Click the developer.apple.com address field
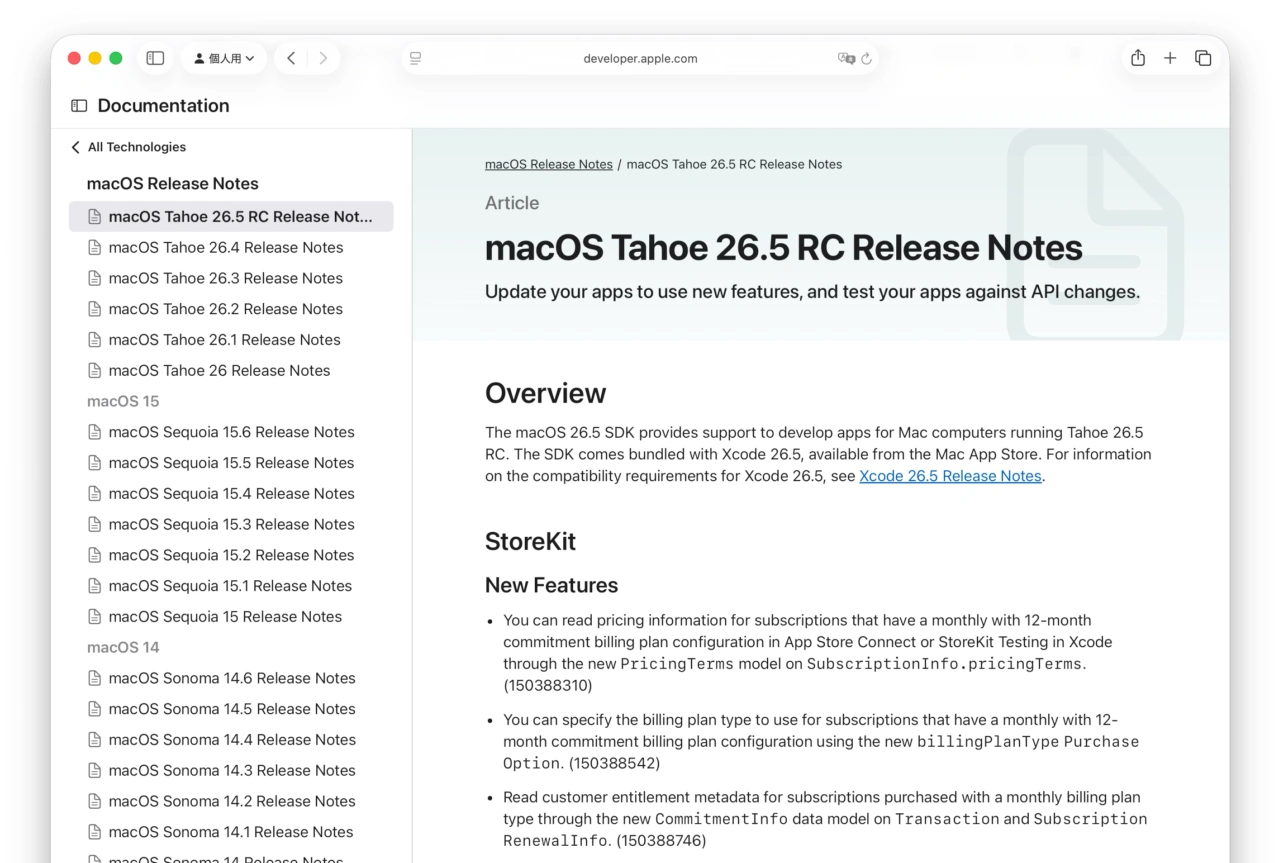This screenshot has height=863, width=1280. pos(640,58)
